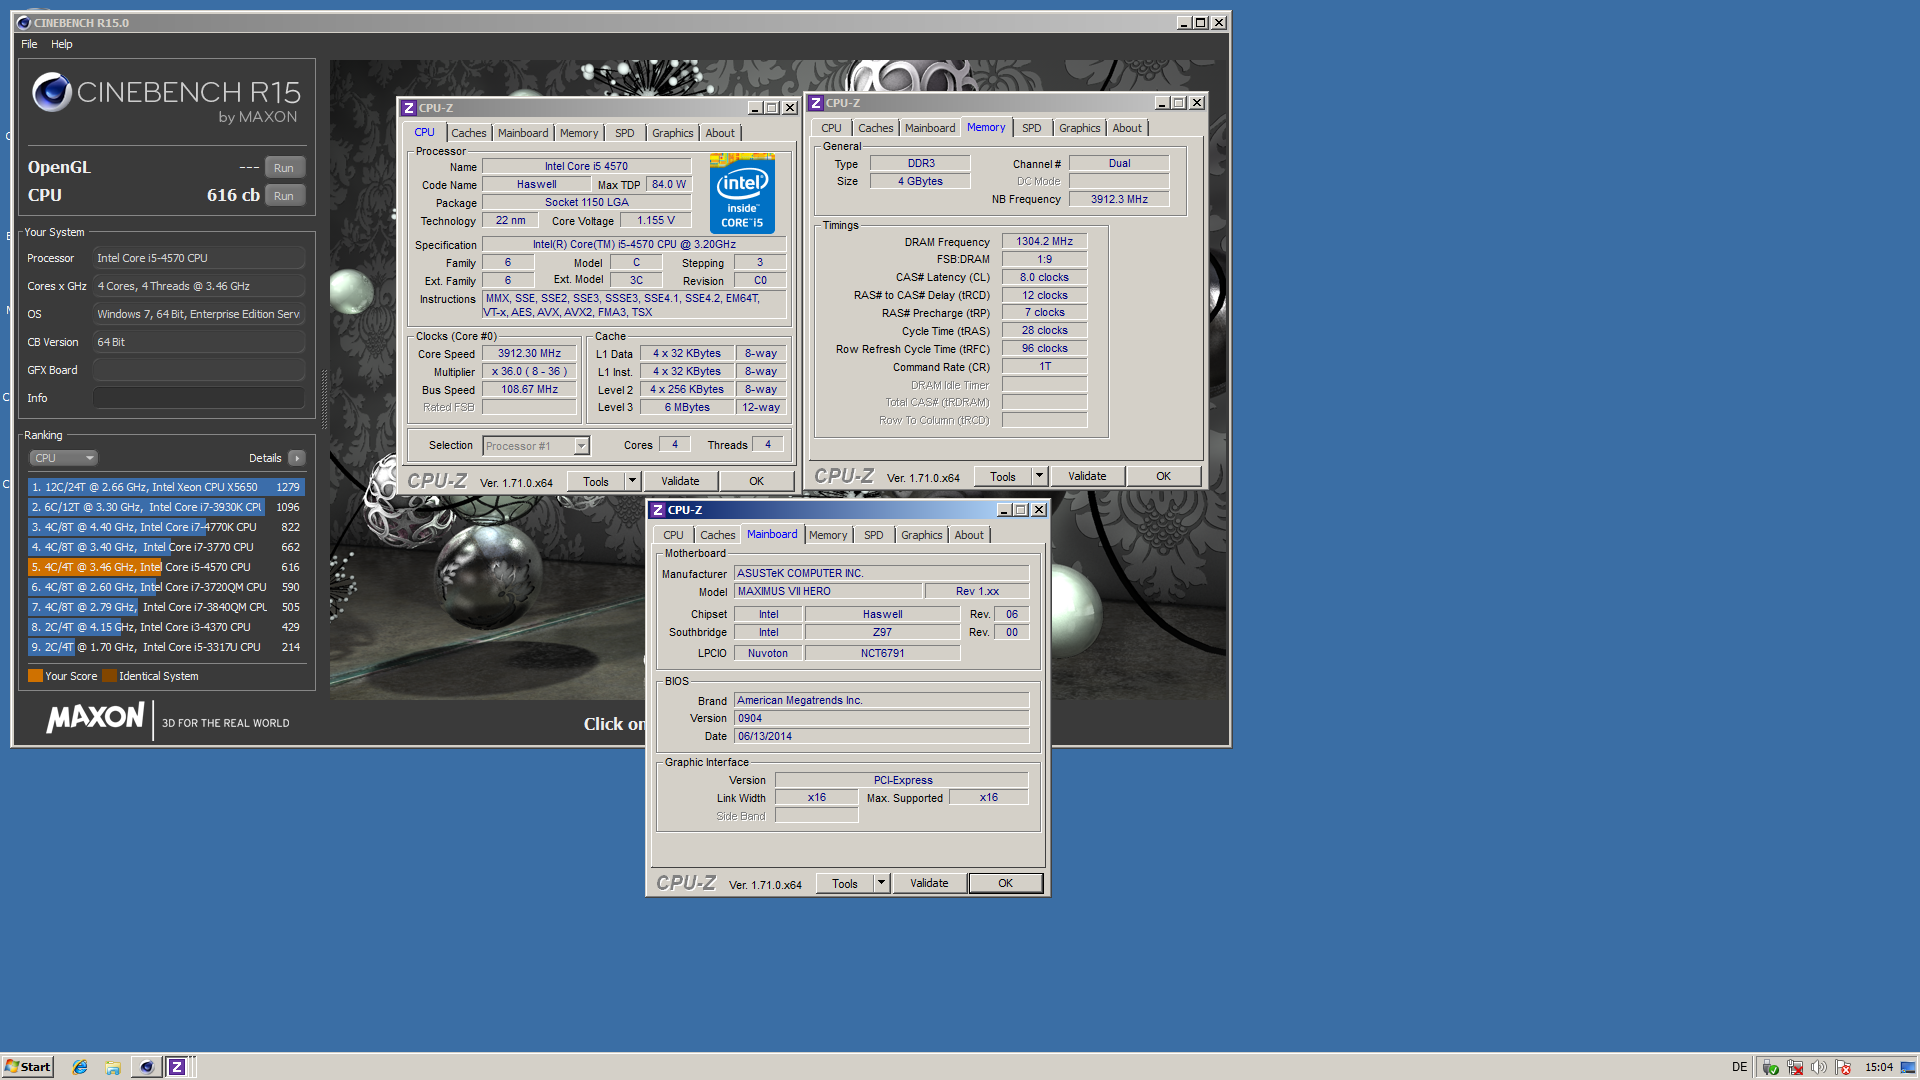The height and width of the screenshot is (1080, 1920).
Task: Click the brown Identical System legend swatch
Action: 109,676
